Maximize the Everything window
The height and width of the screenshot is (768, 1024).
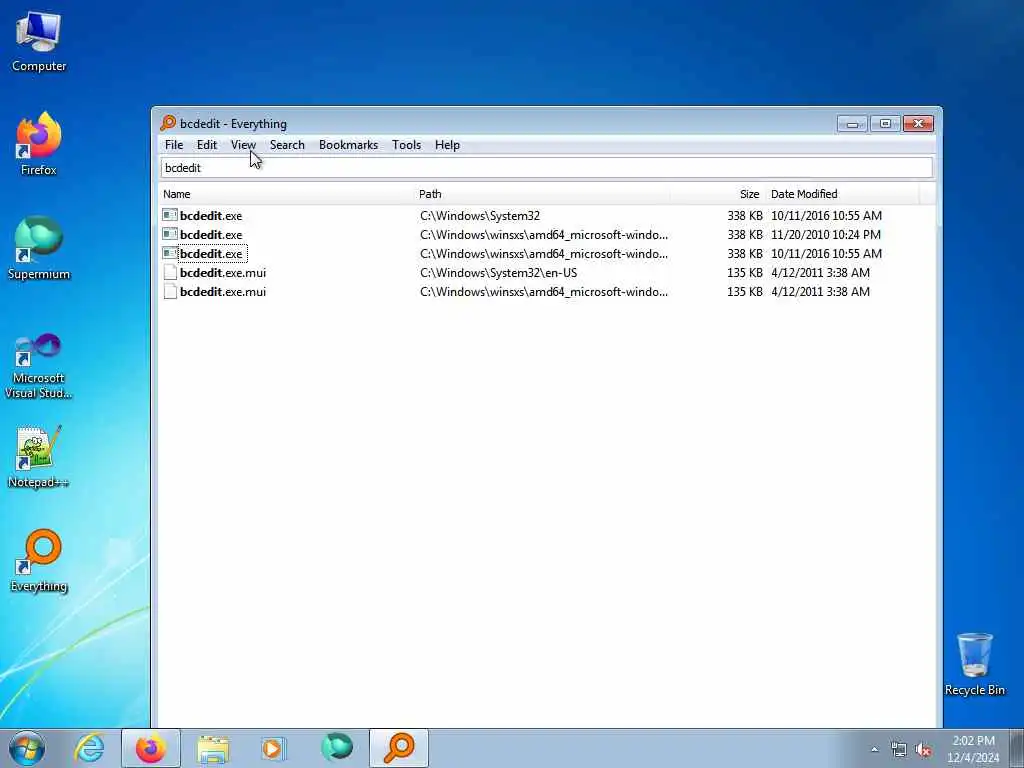[885, 123]
